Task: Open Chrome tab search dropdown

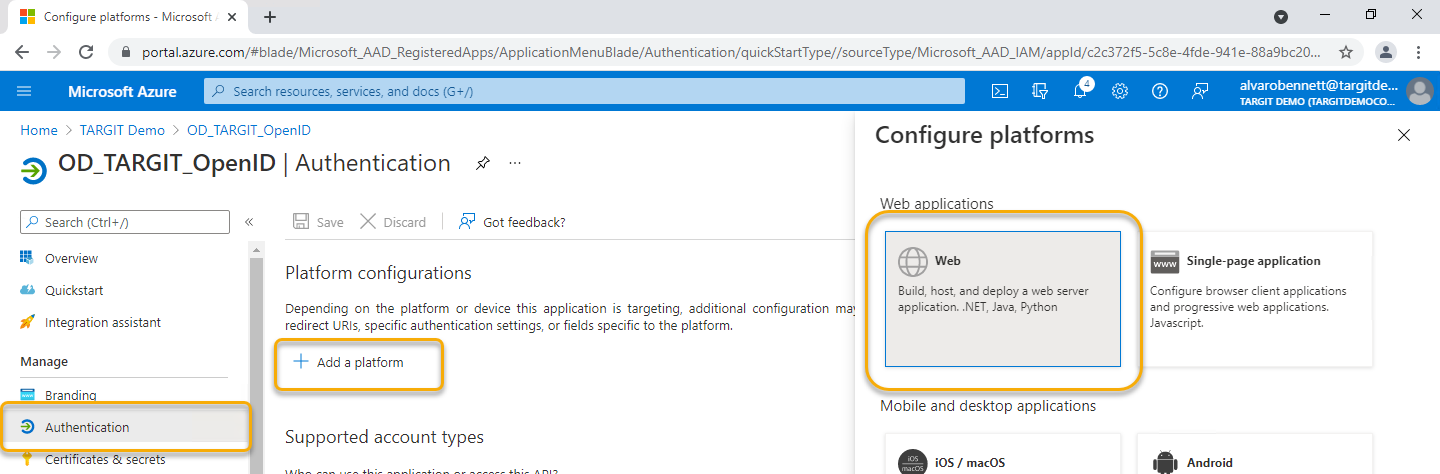Action: click(1281, 17)
